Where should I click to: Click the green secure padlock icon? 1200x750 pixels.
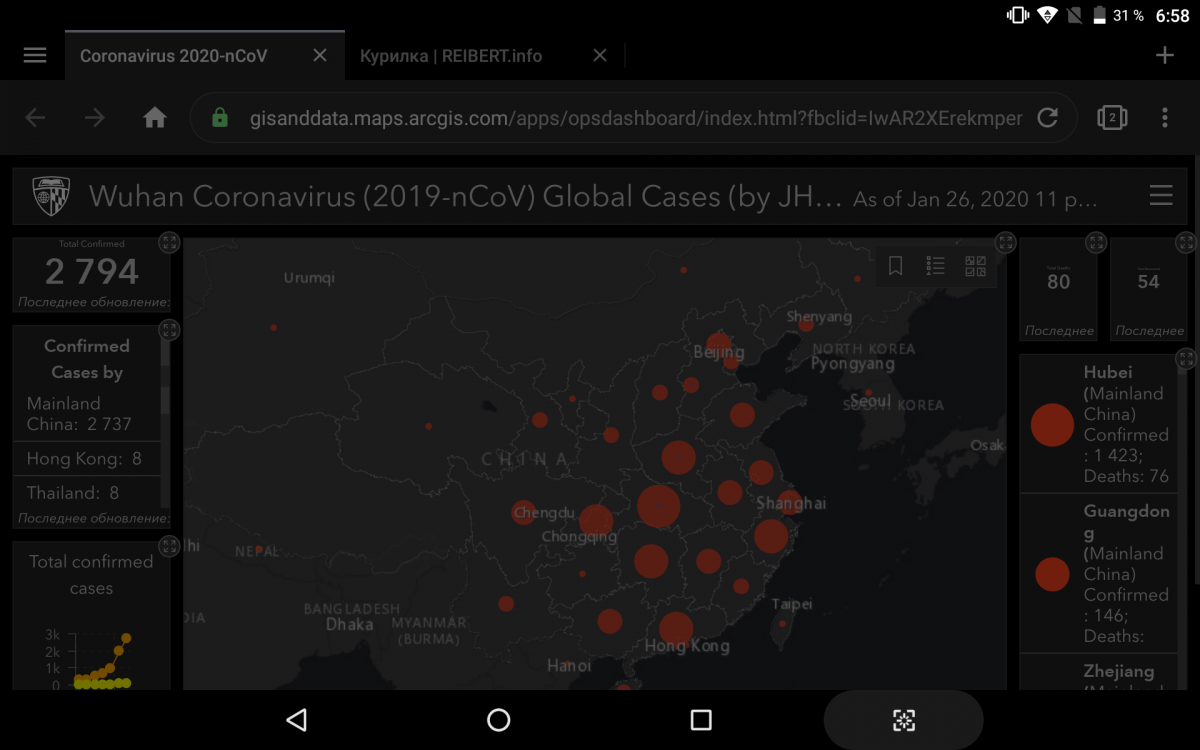tap(220, 118)
